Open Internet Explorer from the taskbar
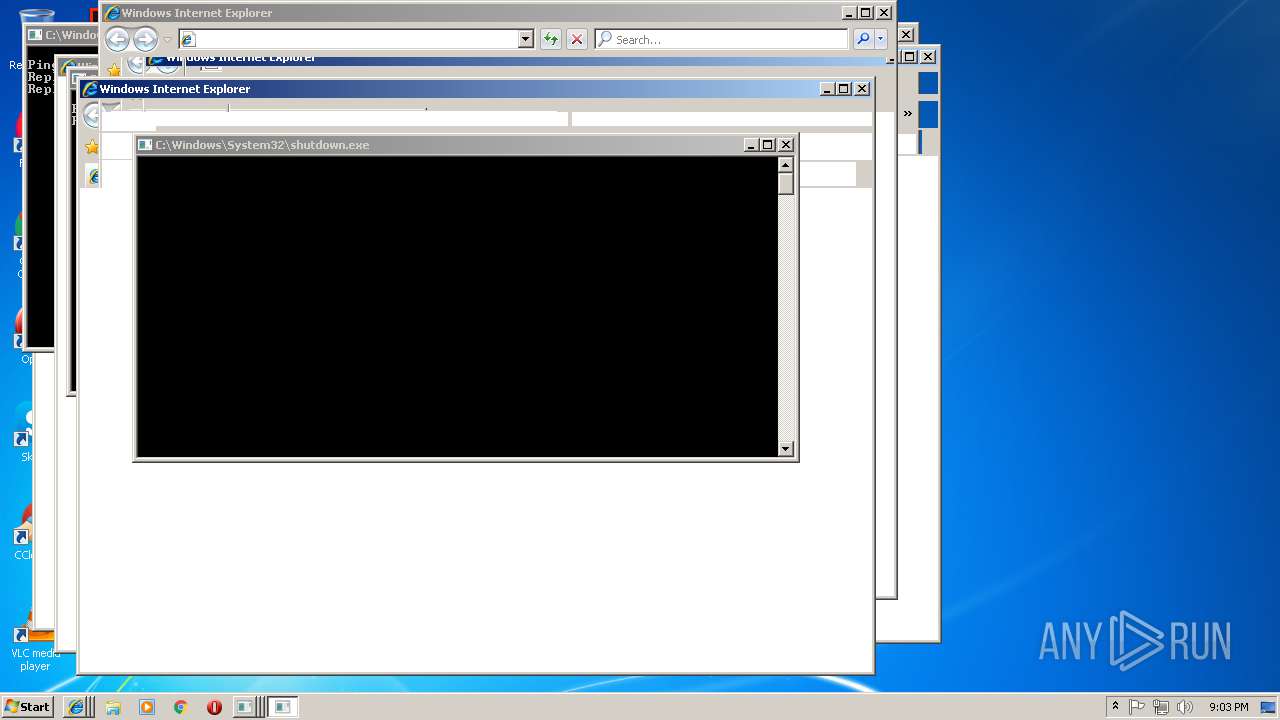Screen dimensions: 1280x720 click(76, 707)
